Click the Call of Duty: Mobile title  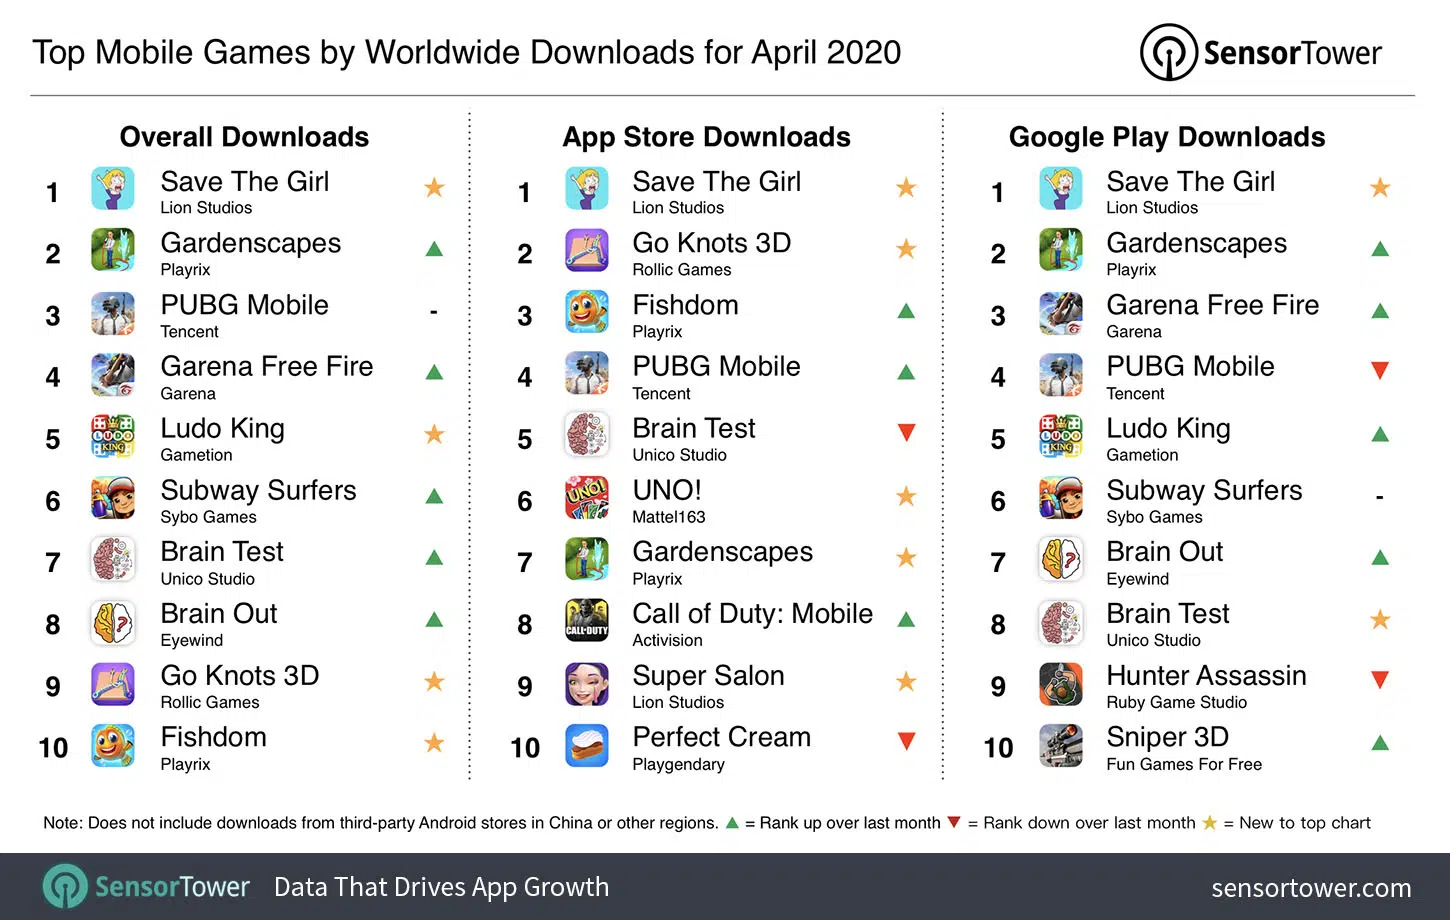pos(753,613)
